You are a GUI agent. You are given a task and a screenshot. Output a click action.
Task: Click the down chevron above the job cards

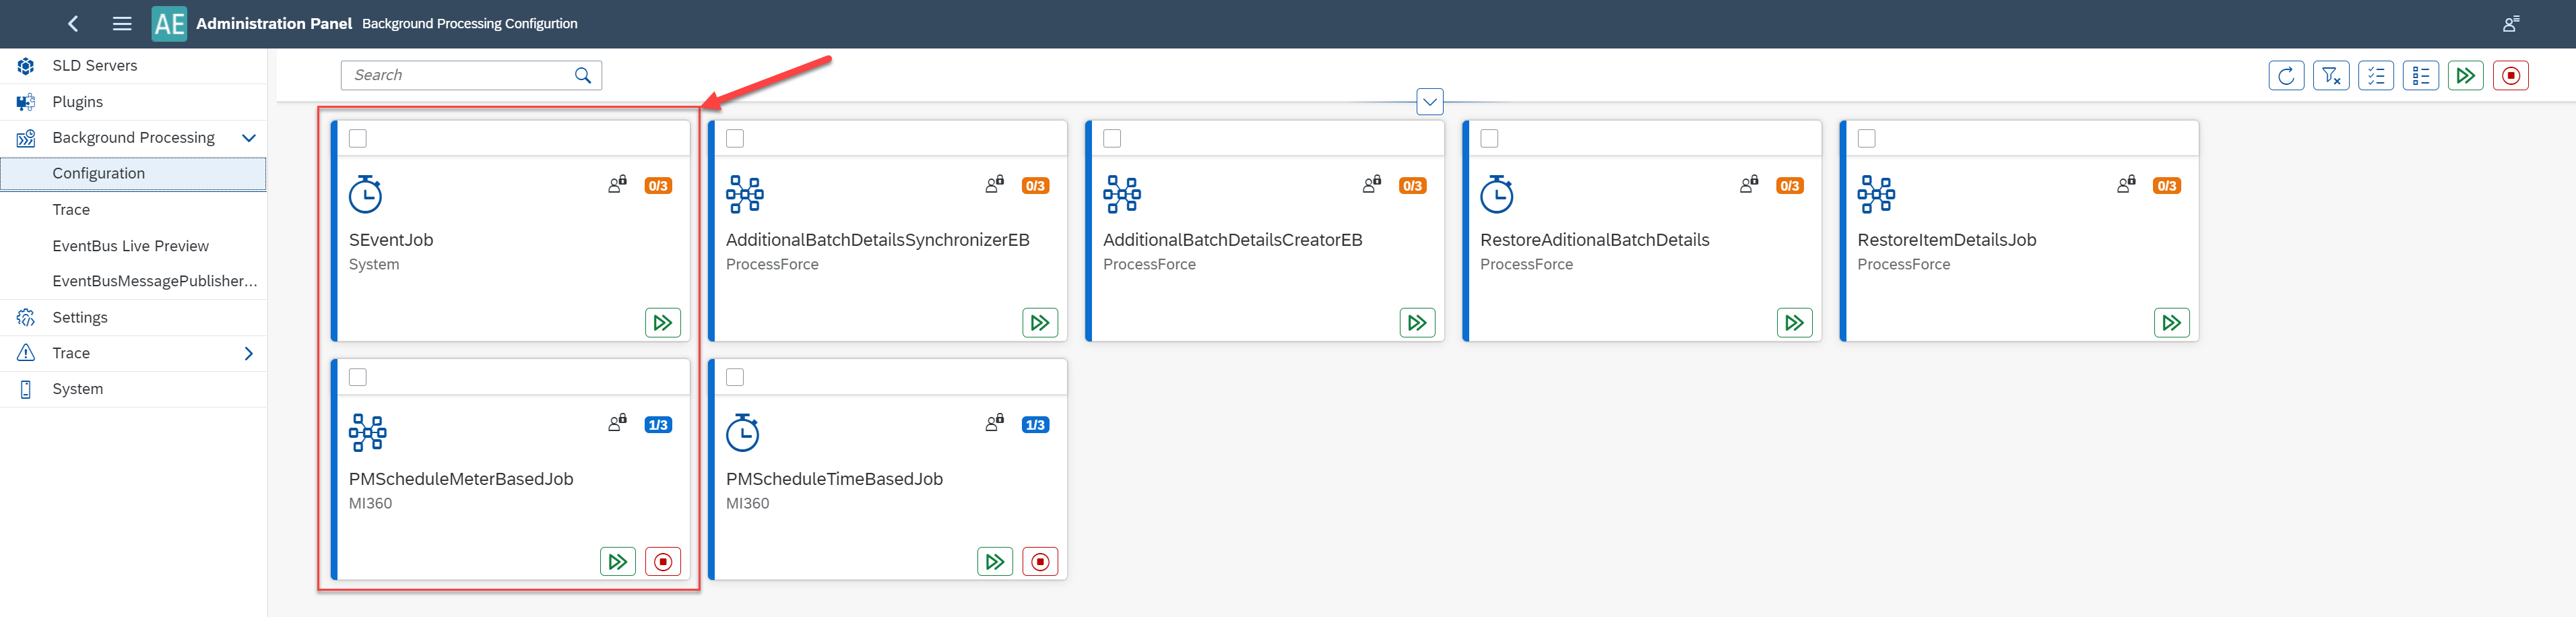click(x=1429, y=101)
